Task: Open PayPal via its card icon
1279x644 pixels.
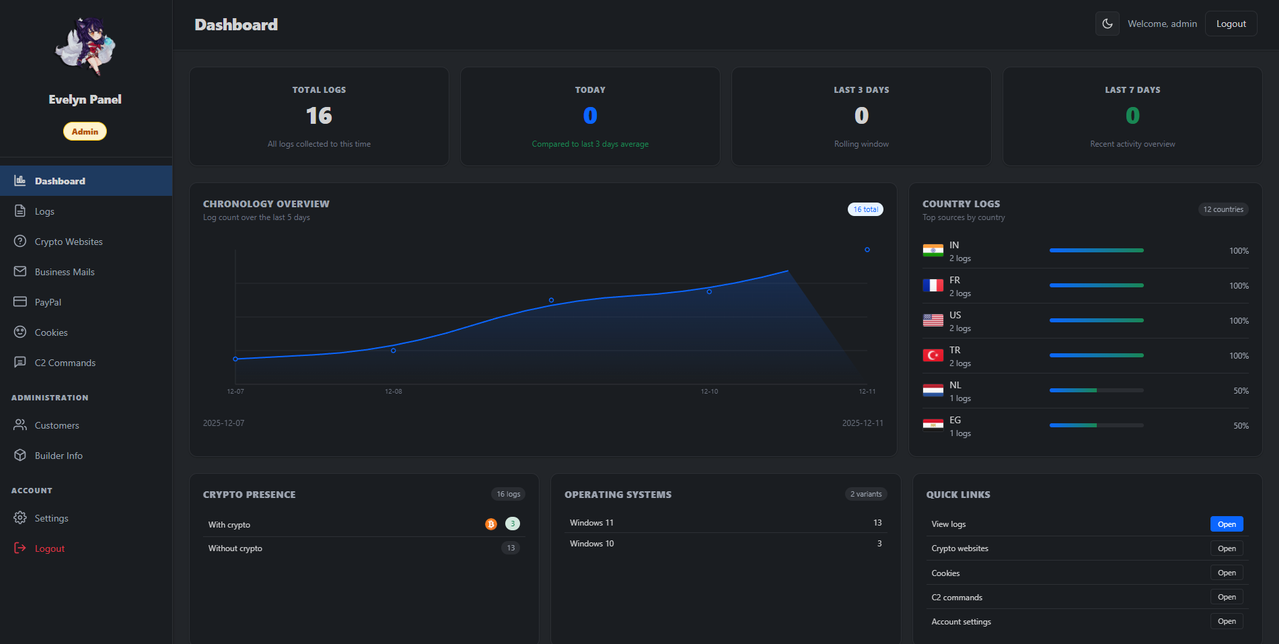Action: (20, 302)
